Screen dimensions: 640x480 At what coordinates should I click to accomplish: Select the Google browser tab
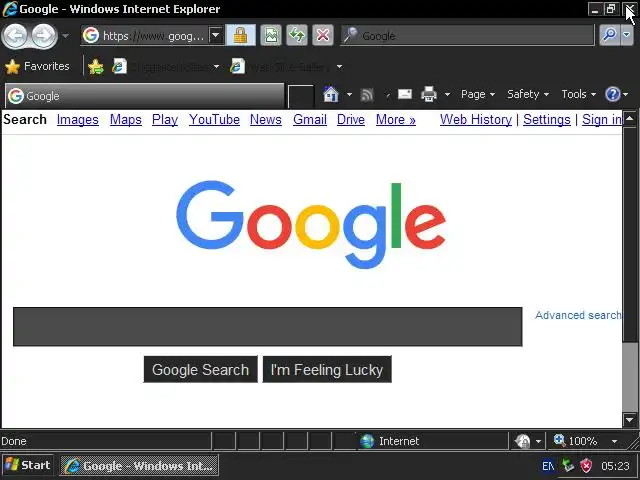click(x=144, y=96)
